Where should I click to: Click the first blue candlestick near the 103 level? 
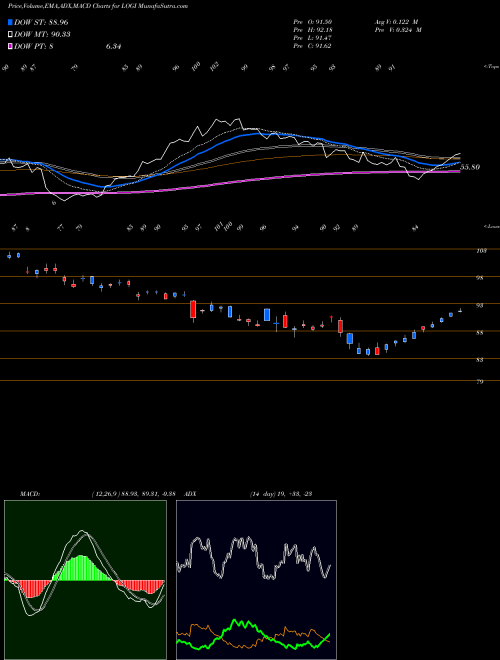point(9,255)
